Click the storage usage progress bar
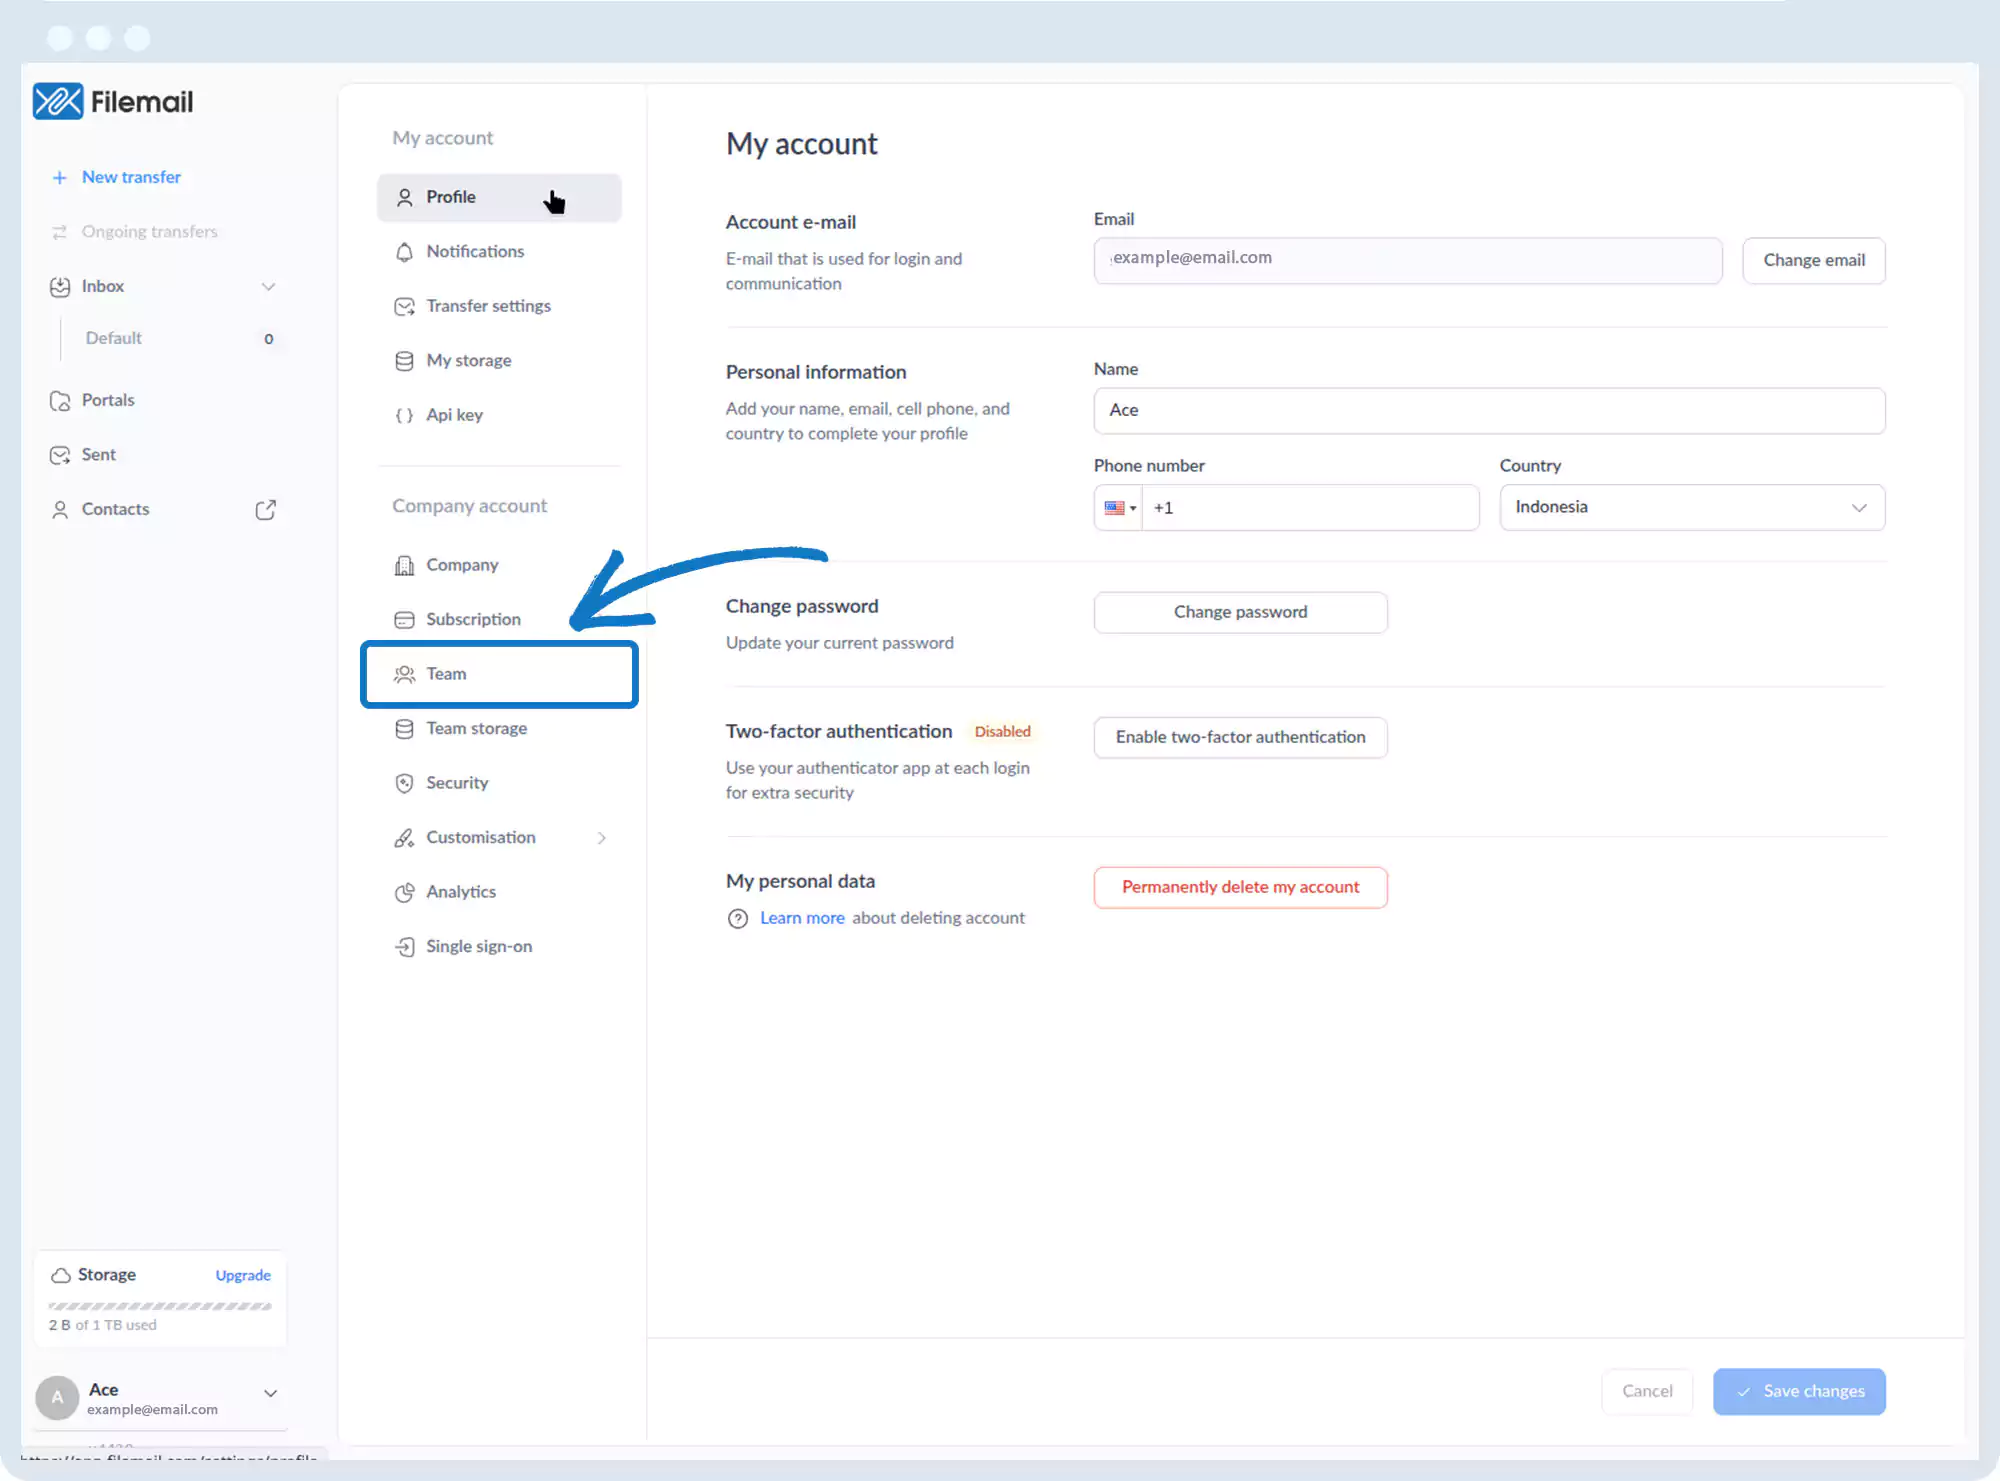Viewport: 2000px width, 1481px height. tap(160, 1306)
